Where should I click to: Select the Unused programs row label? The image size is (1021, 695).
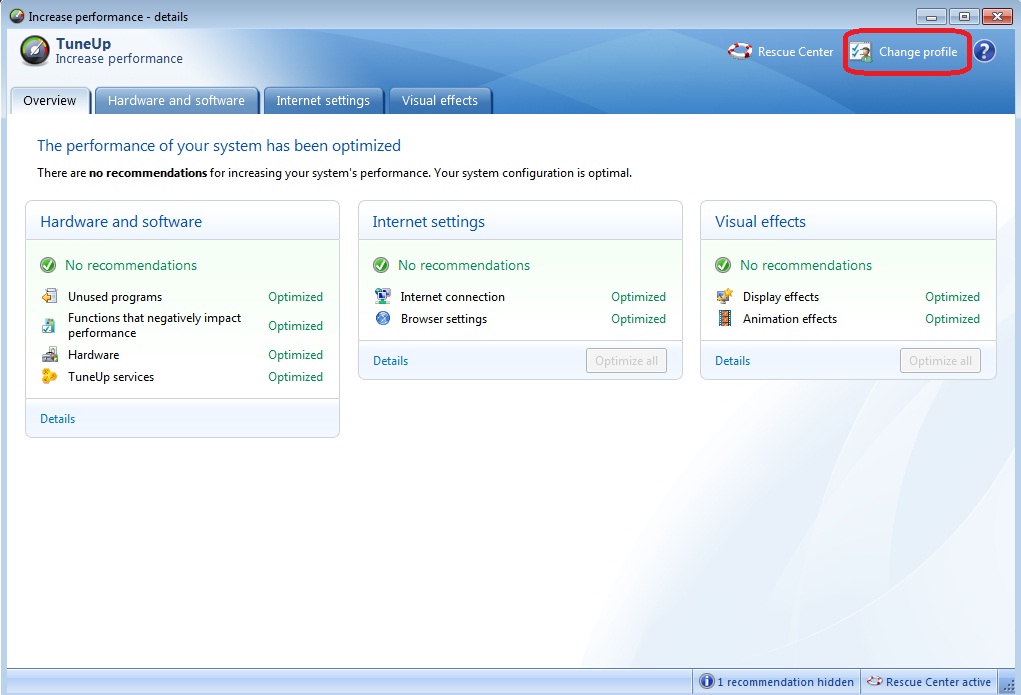pos(115,296)
